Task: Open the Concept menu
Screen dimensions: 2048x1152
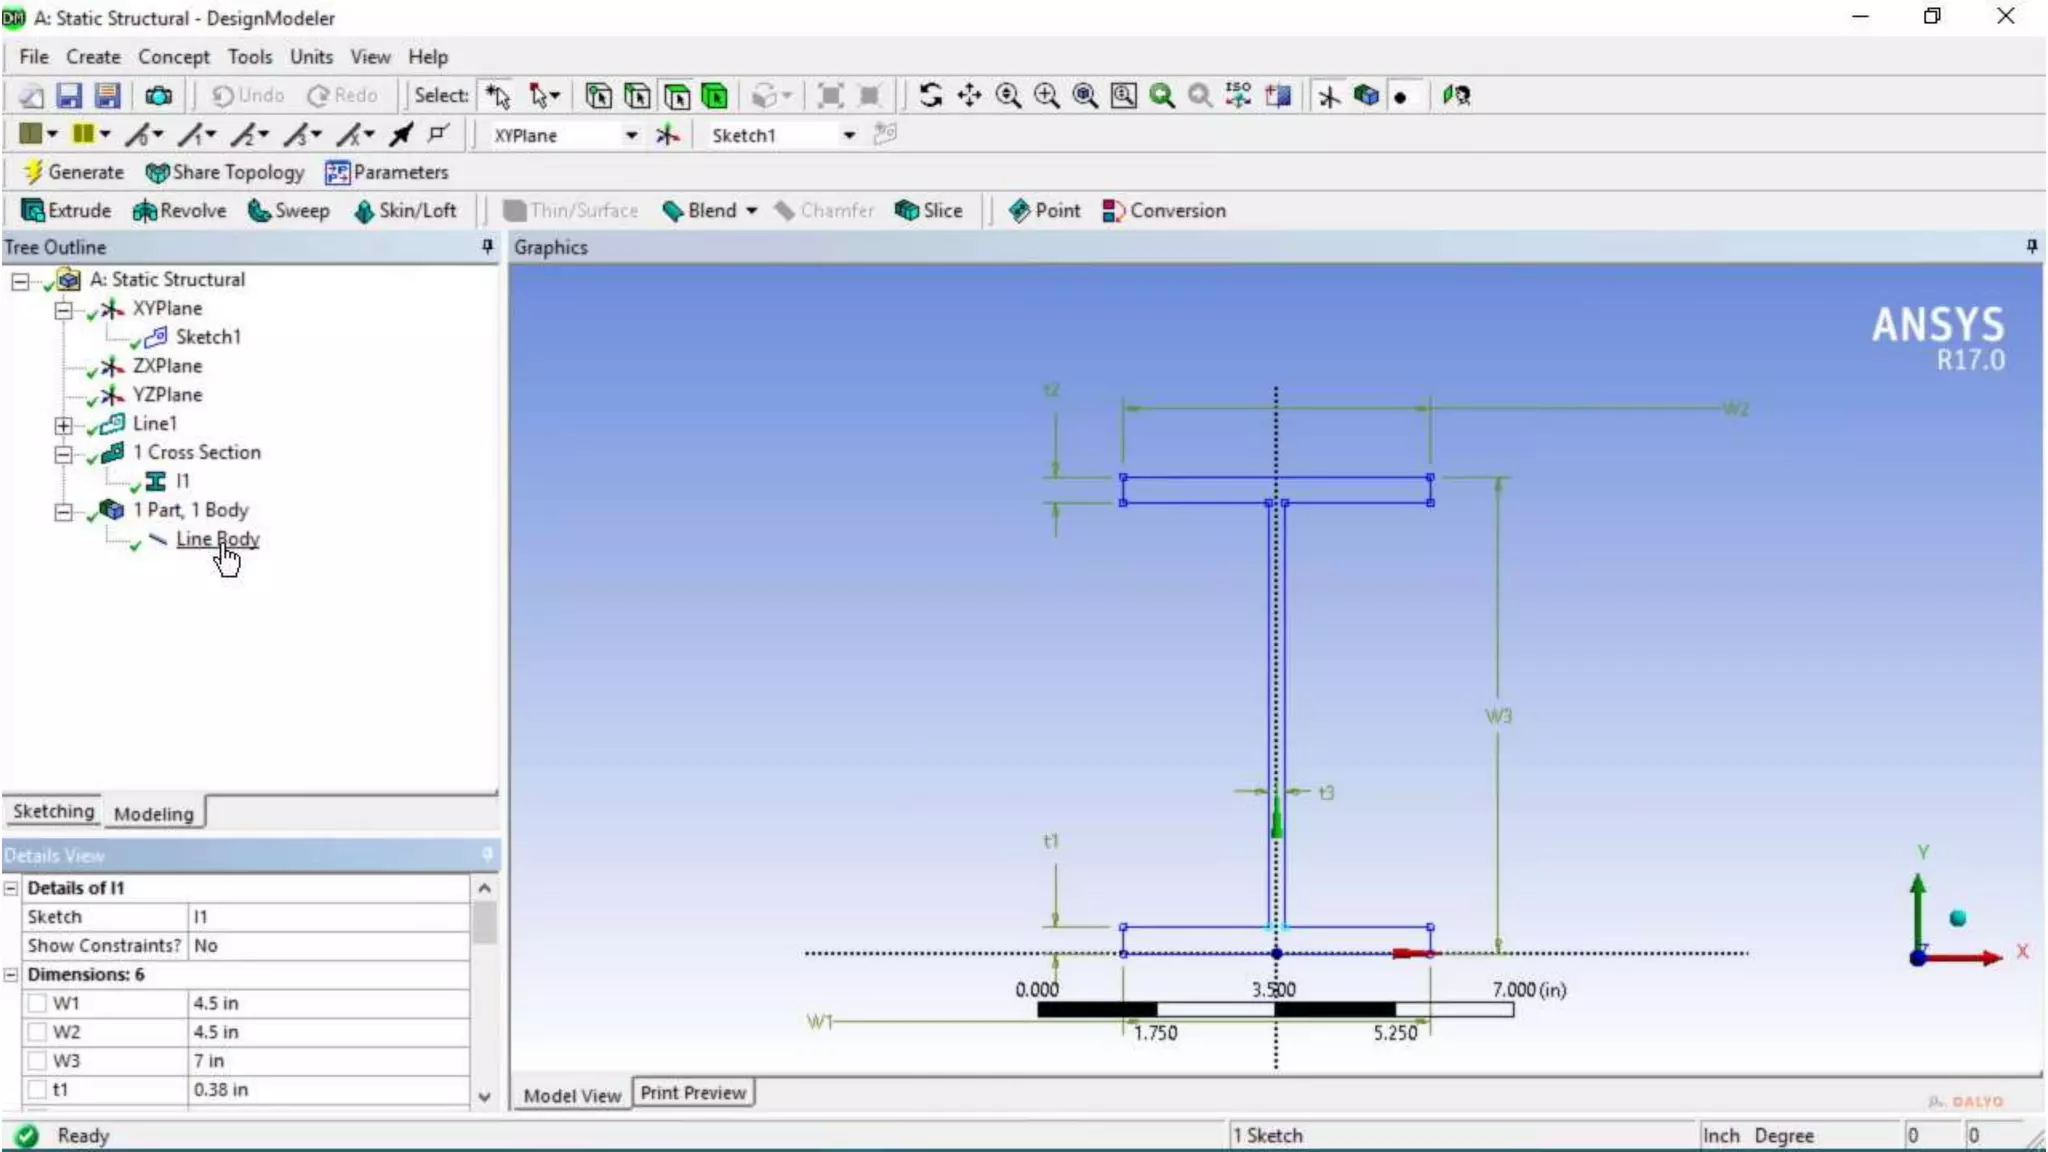Action: click(x=173, y=57)
